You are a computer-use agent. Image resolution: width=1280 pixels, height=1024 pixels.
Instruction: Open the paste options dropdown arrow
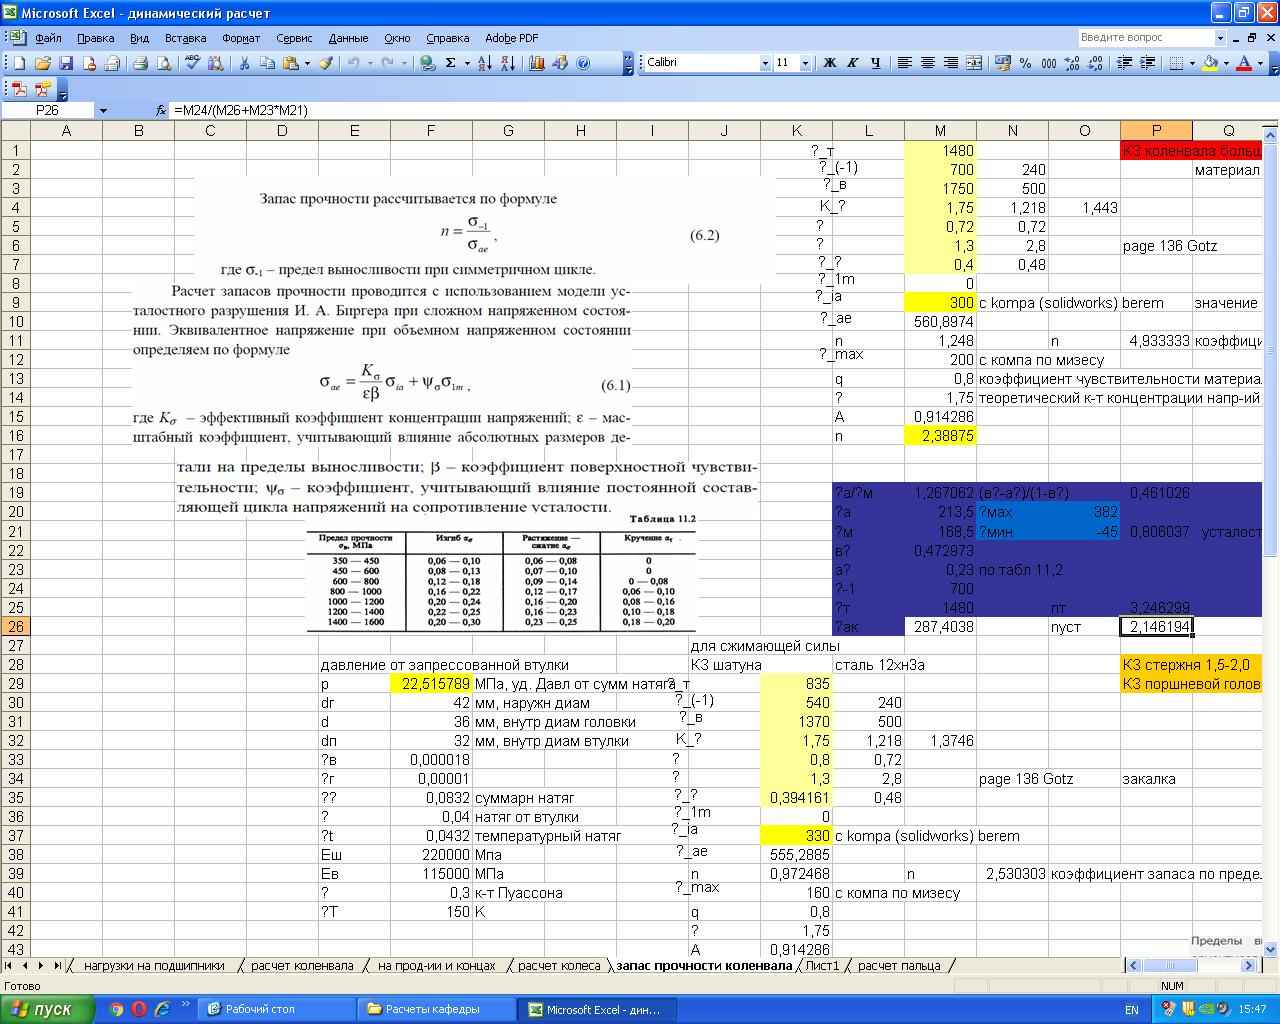point(308,62)
